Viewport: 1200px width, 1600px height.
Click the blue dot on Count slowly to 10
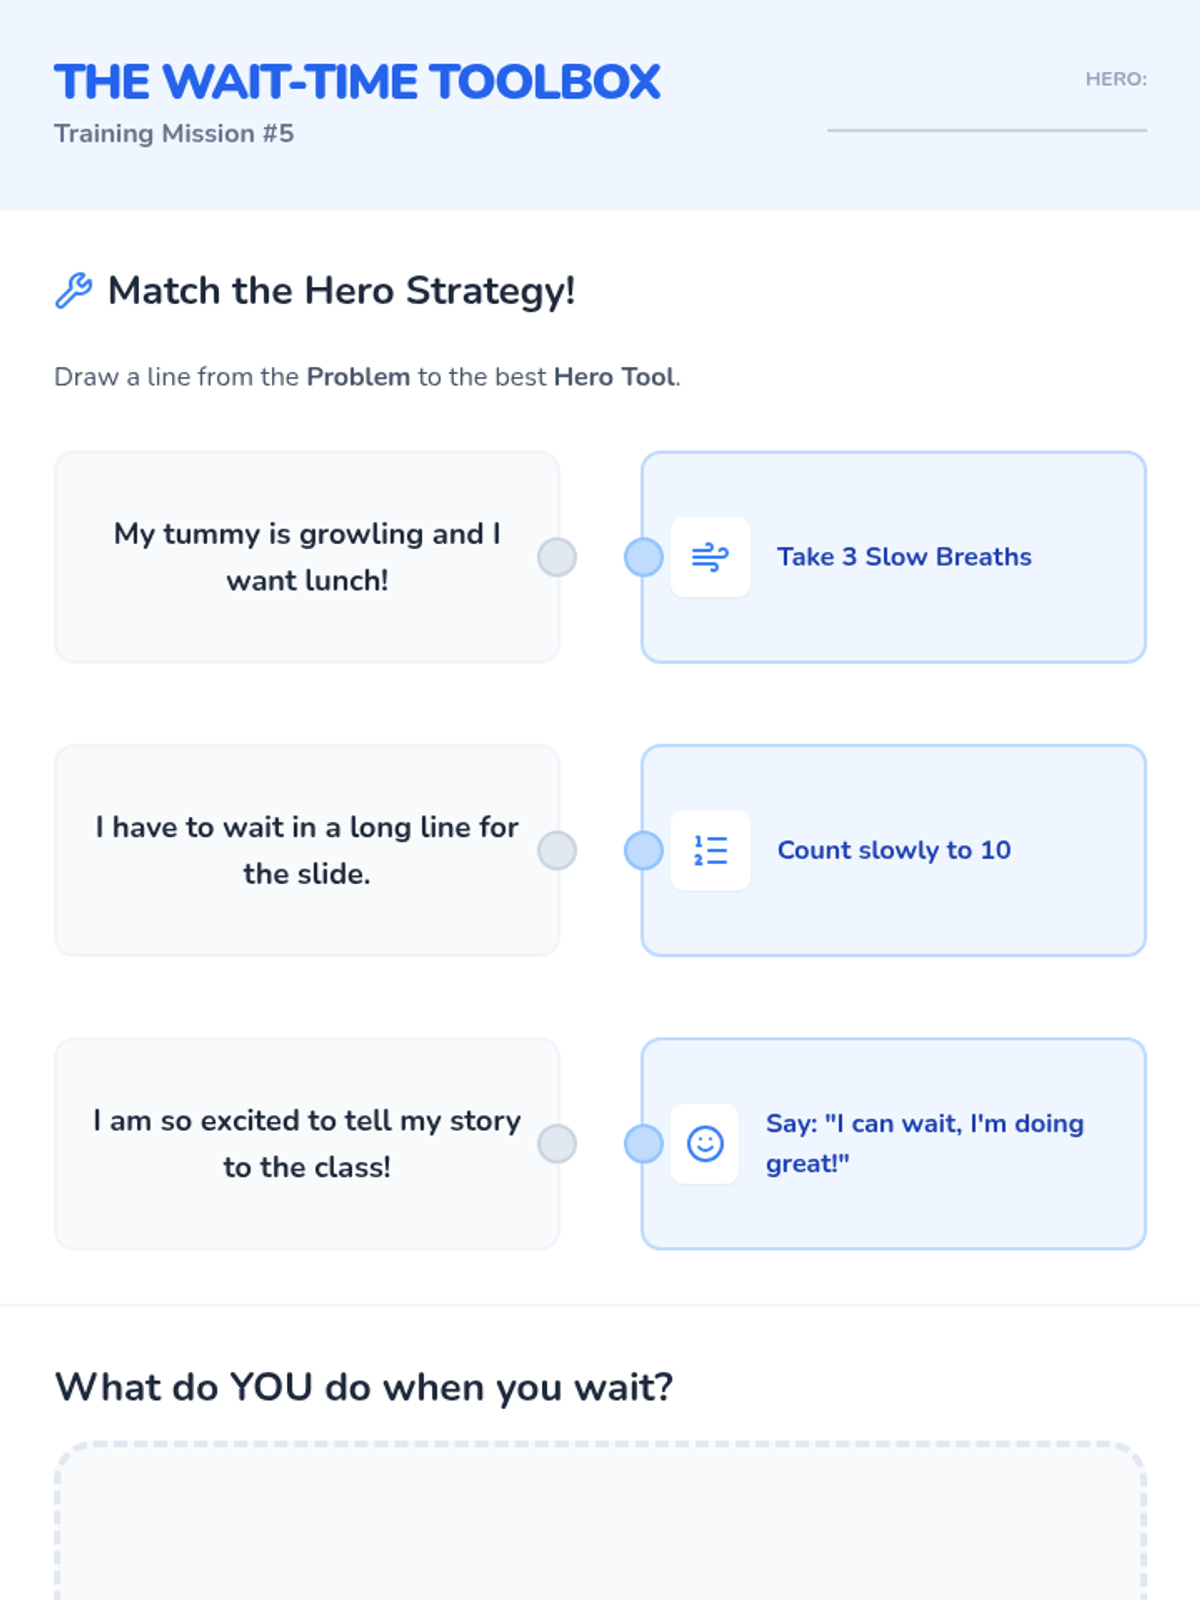tap(644, 850)
